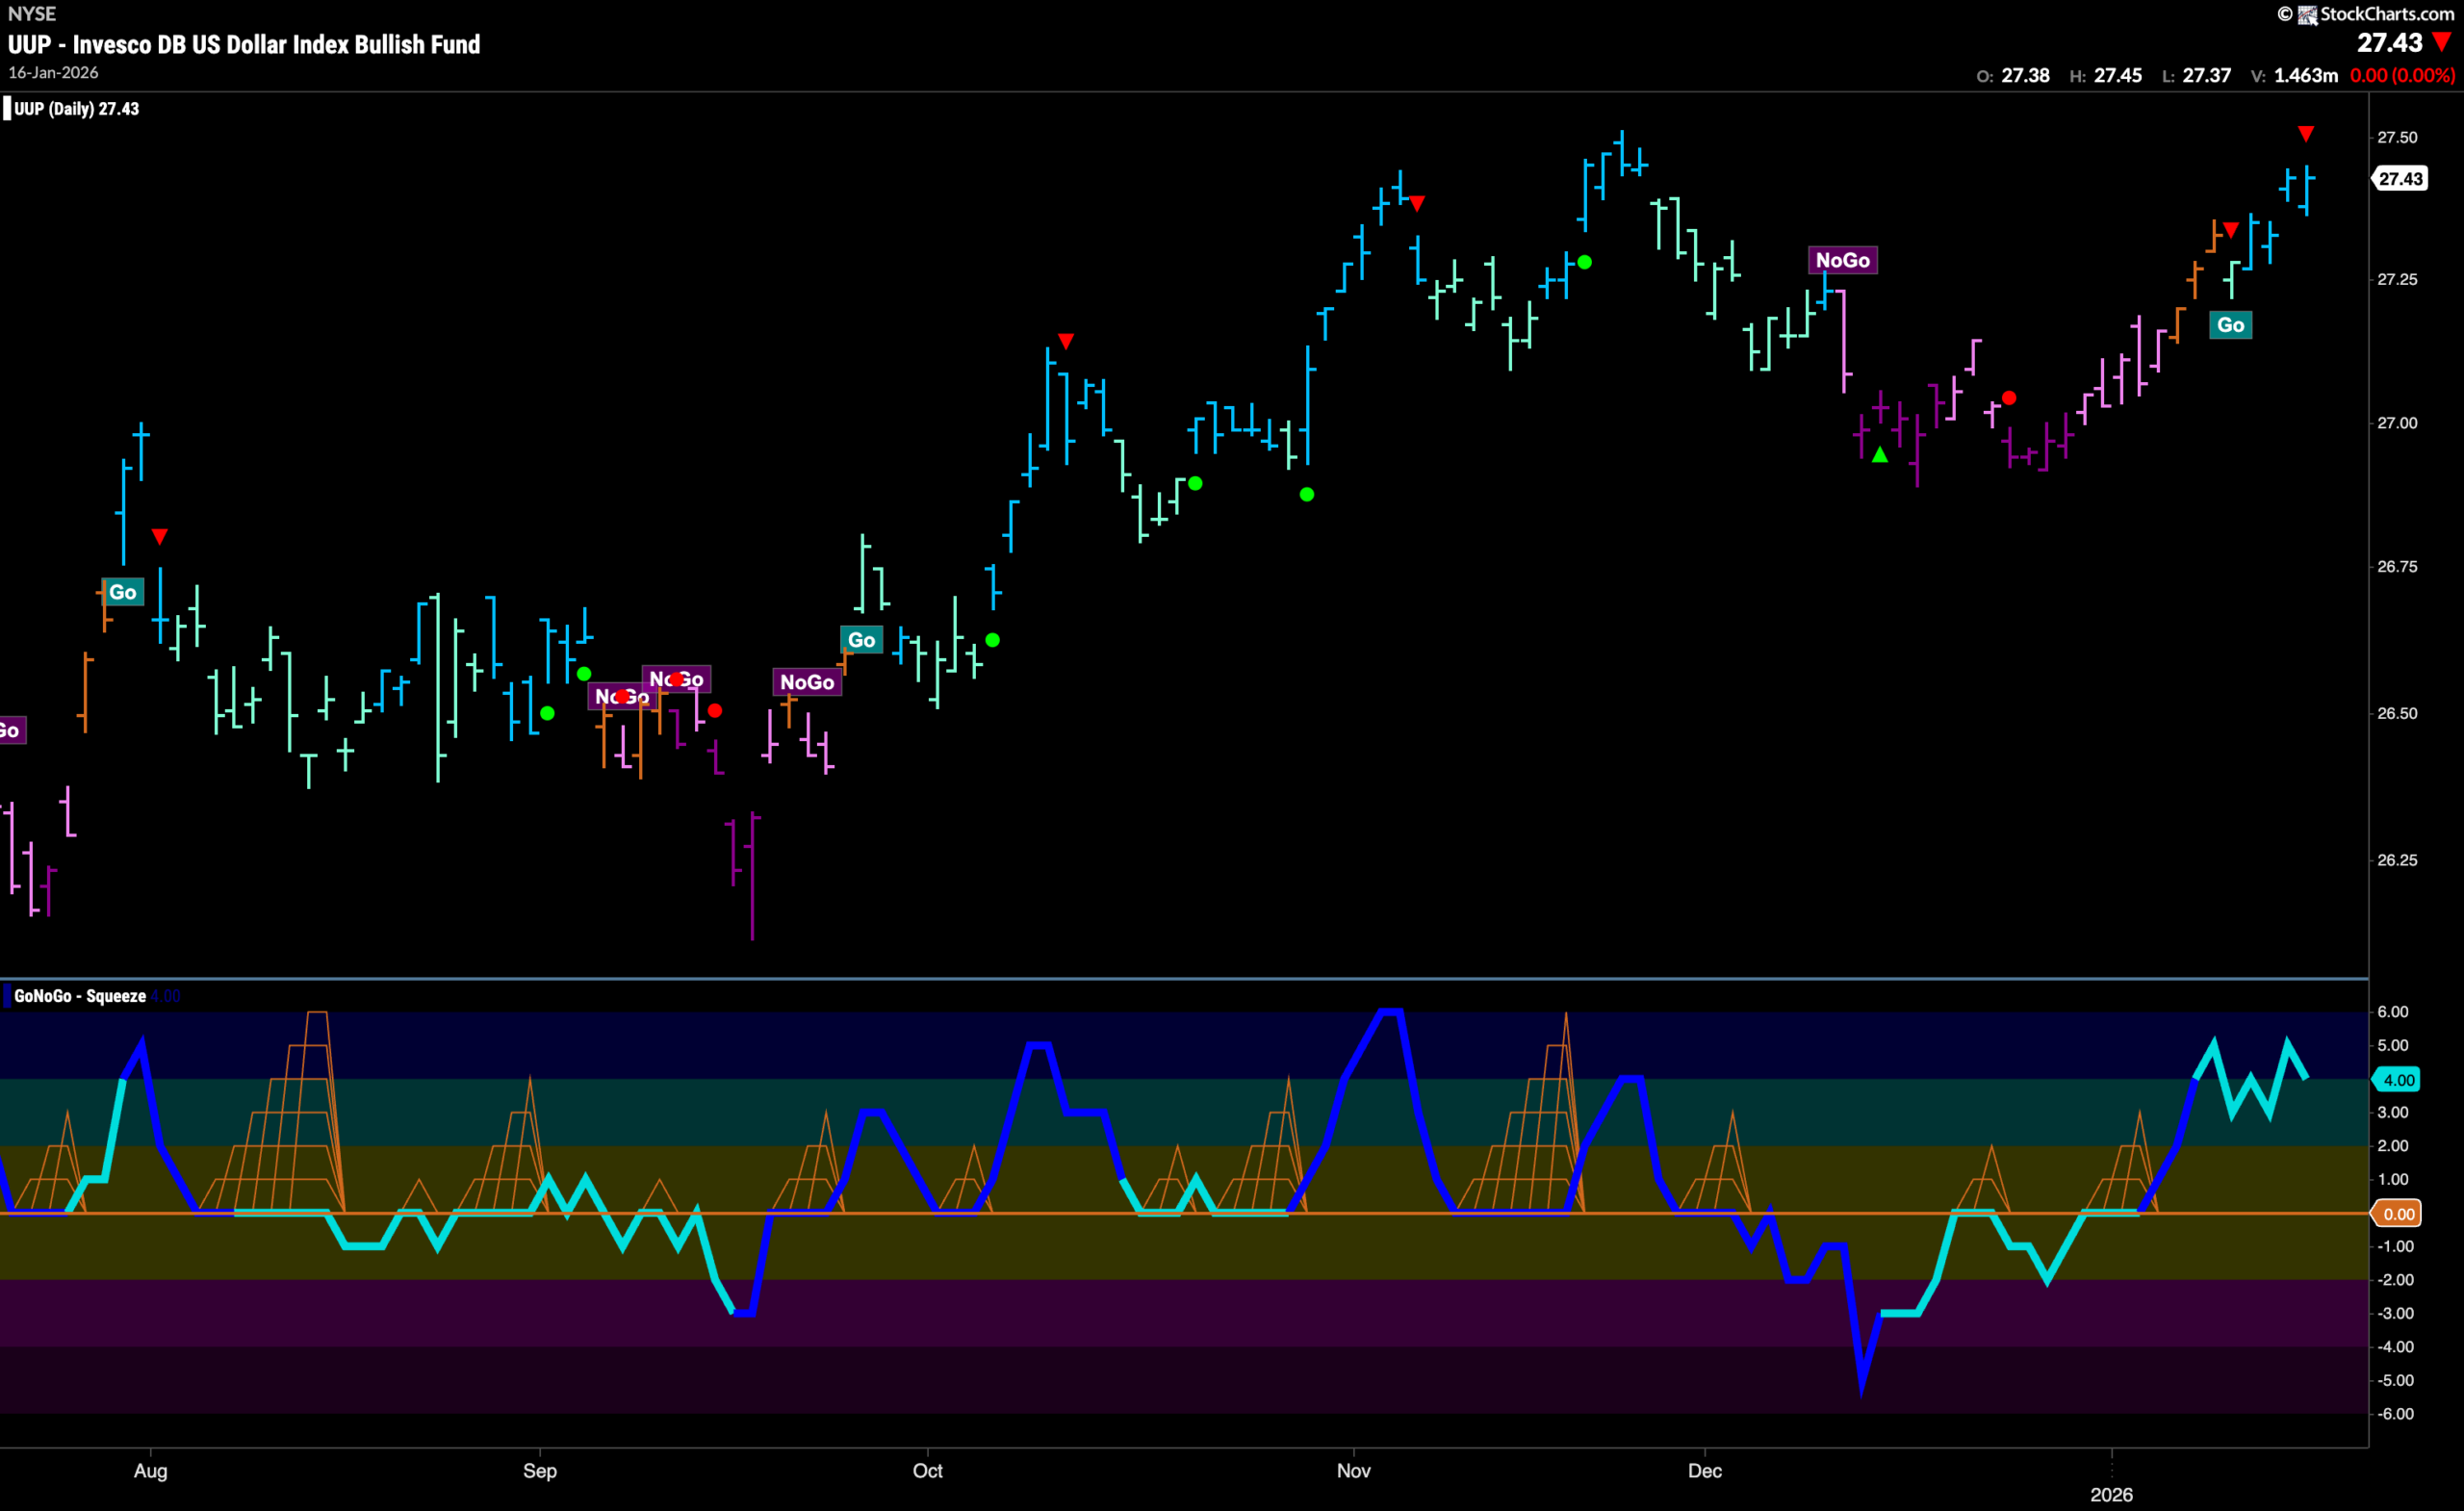
Task: Click the 27.50 price axis label
Action: coord(2397,137)
